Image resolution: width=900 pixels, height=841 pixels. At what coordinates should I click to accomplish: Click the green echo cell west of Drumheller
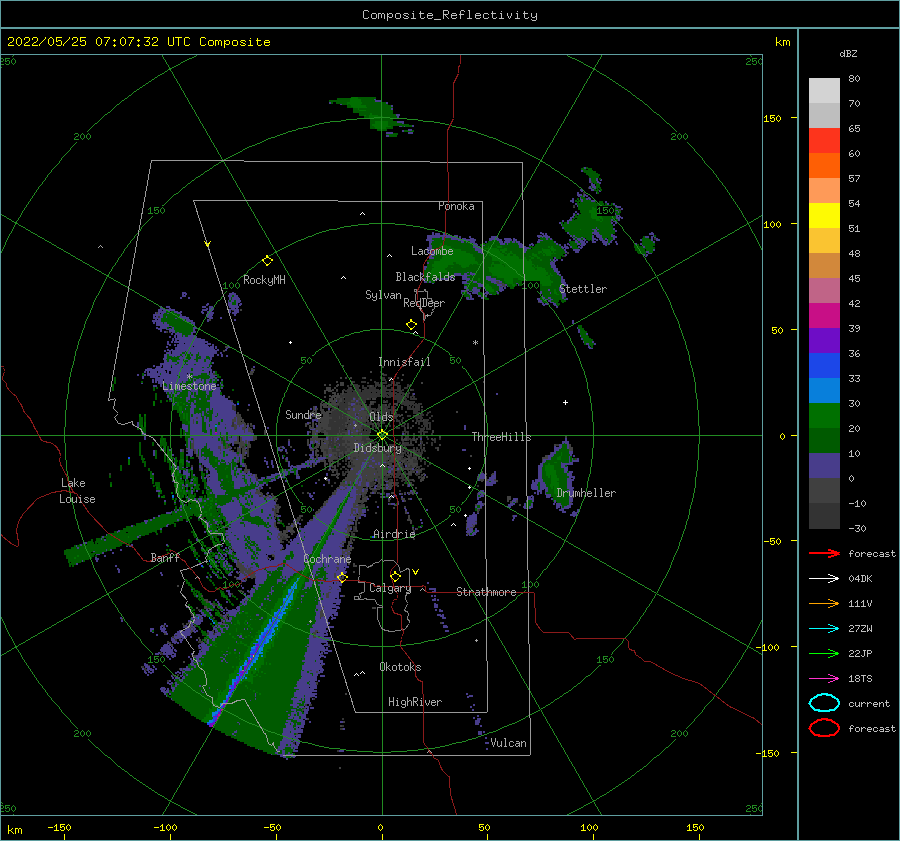pyautogui.click(x=556, y=474)
